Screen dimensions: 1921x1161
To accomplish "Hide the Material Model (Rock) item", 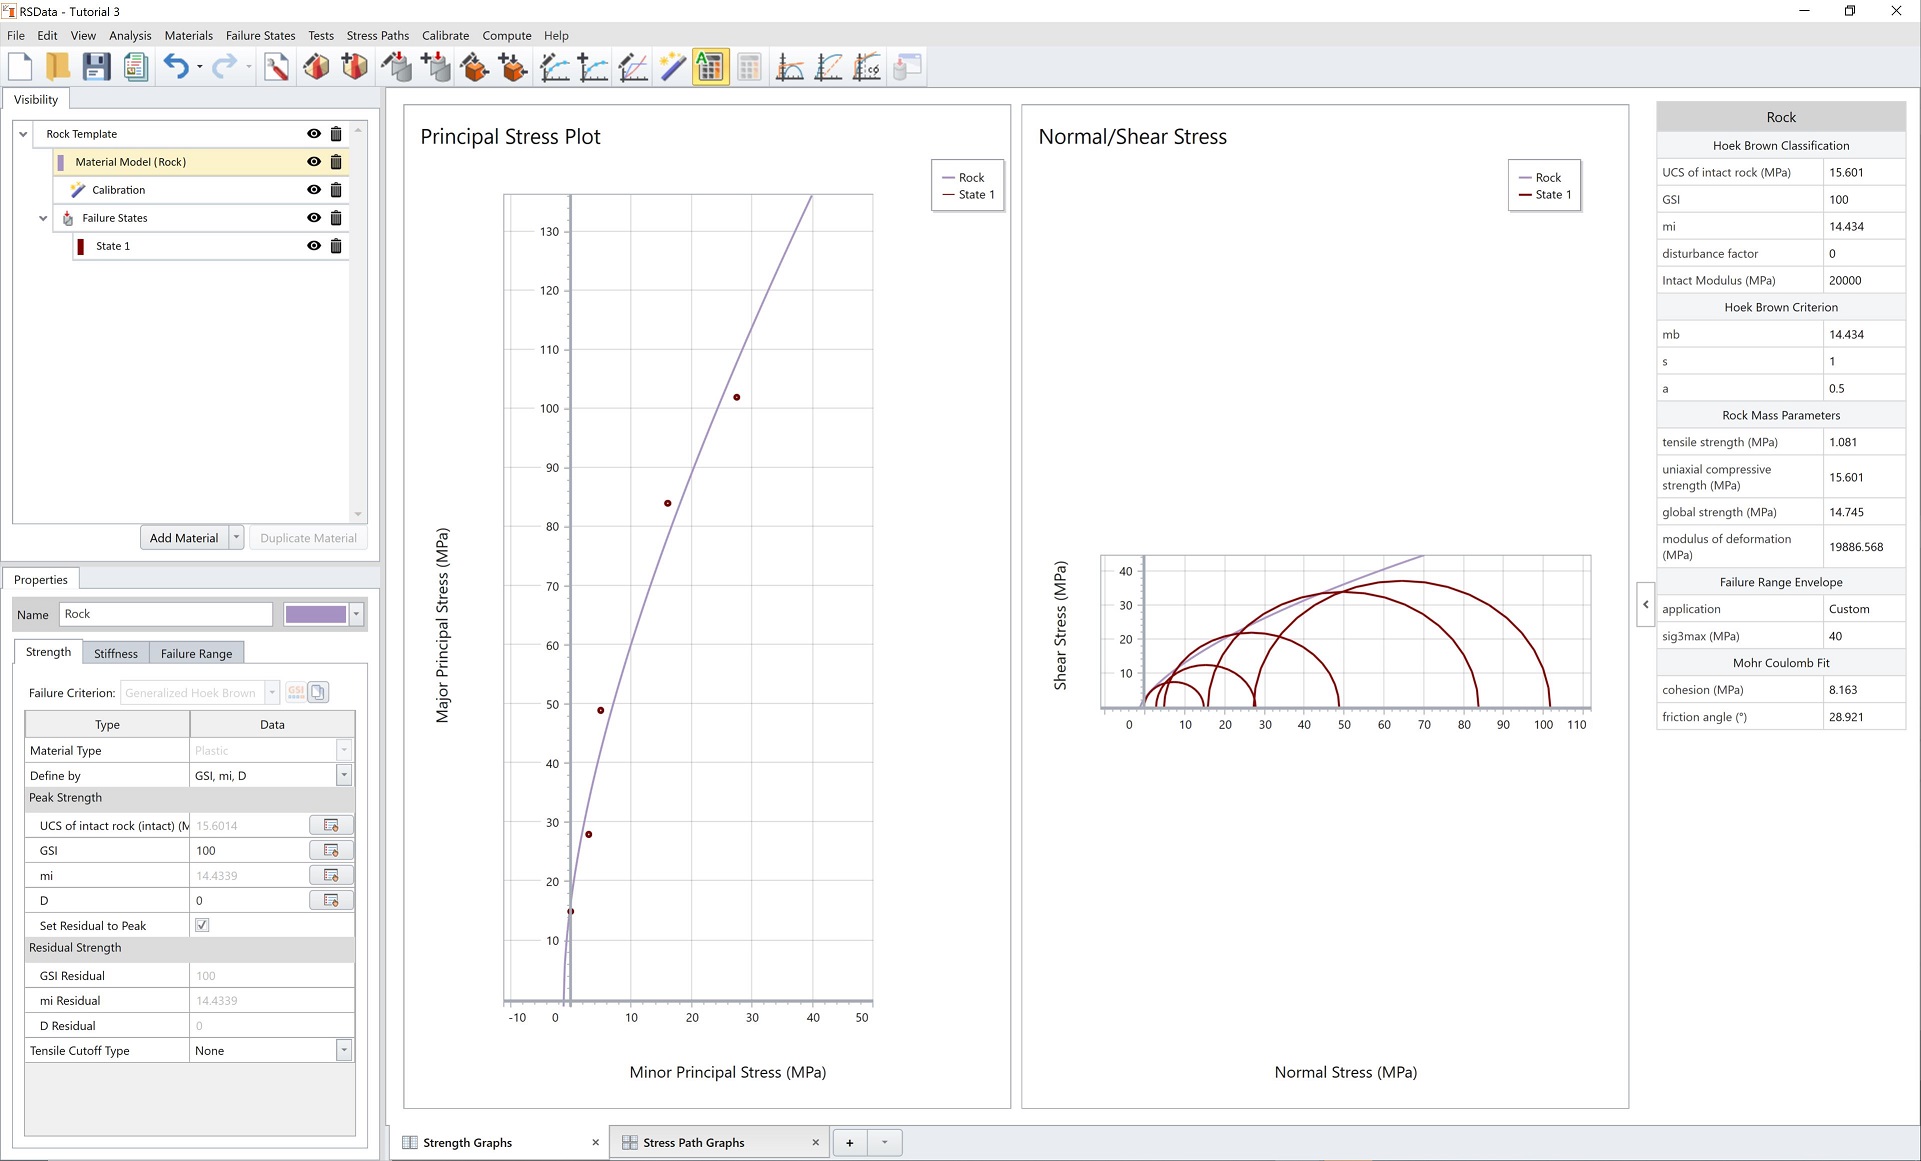I will tap(314, 162).
